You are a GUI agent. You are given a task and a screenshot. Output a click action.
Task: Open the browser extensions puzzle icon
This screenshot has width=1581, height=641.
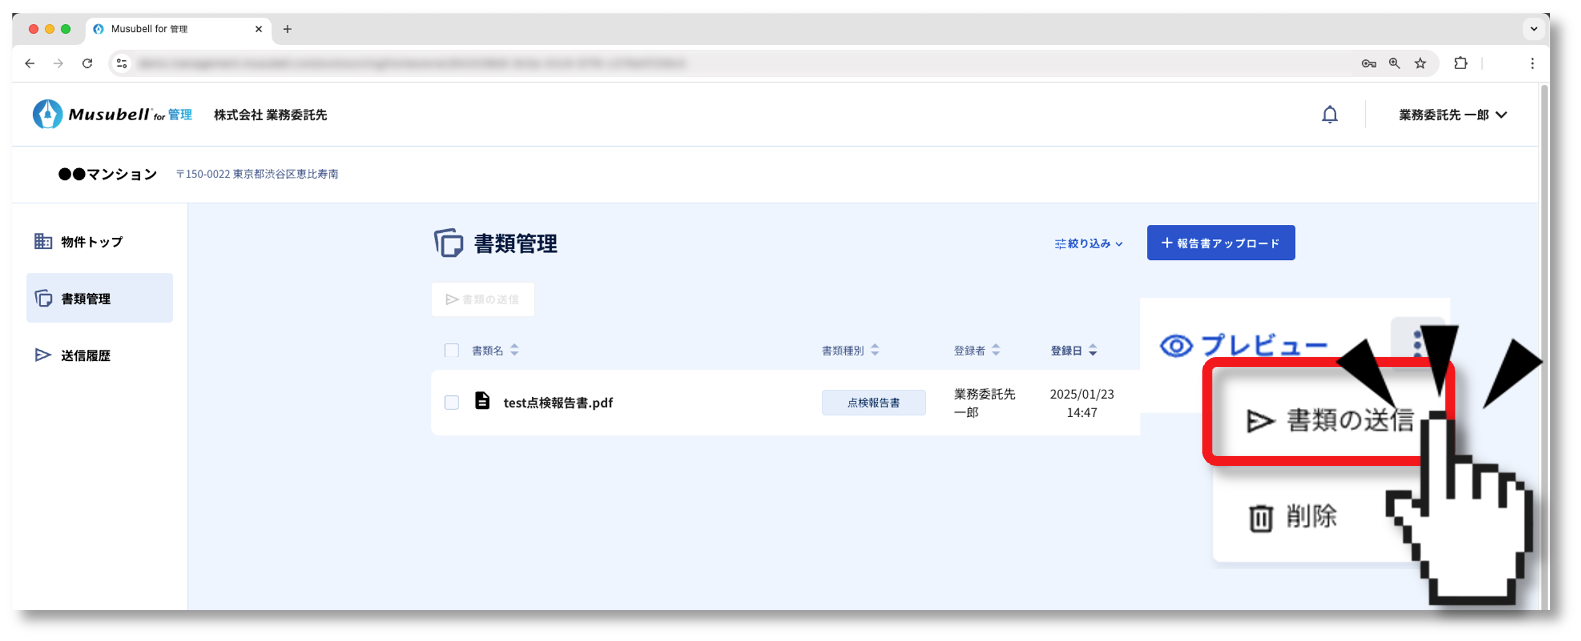1460,63
